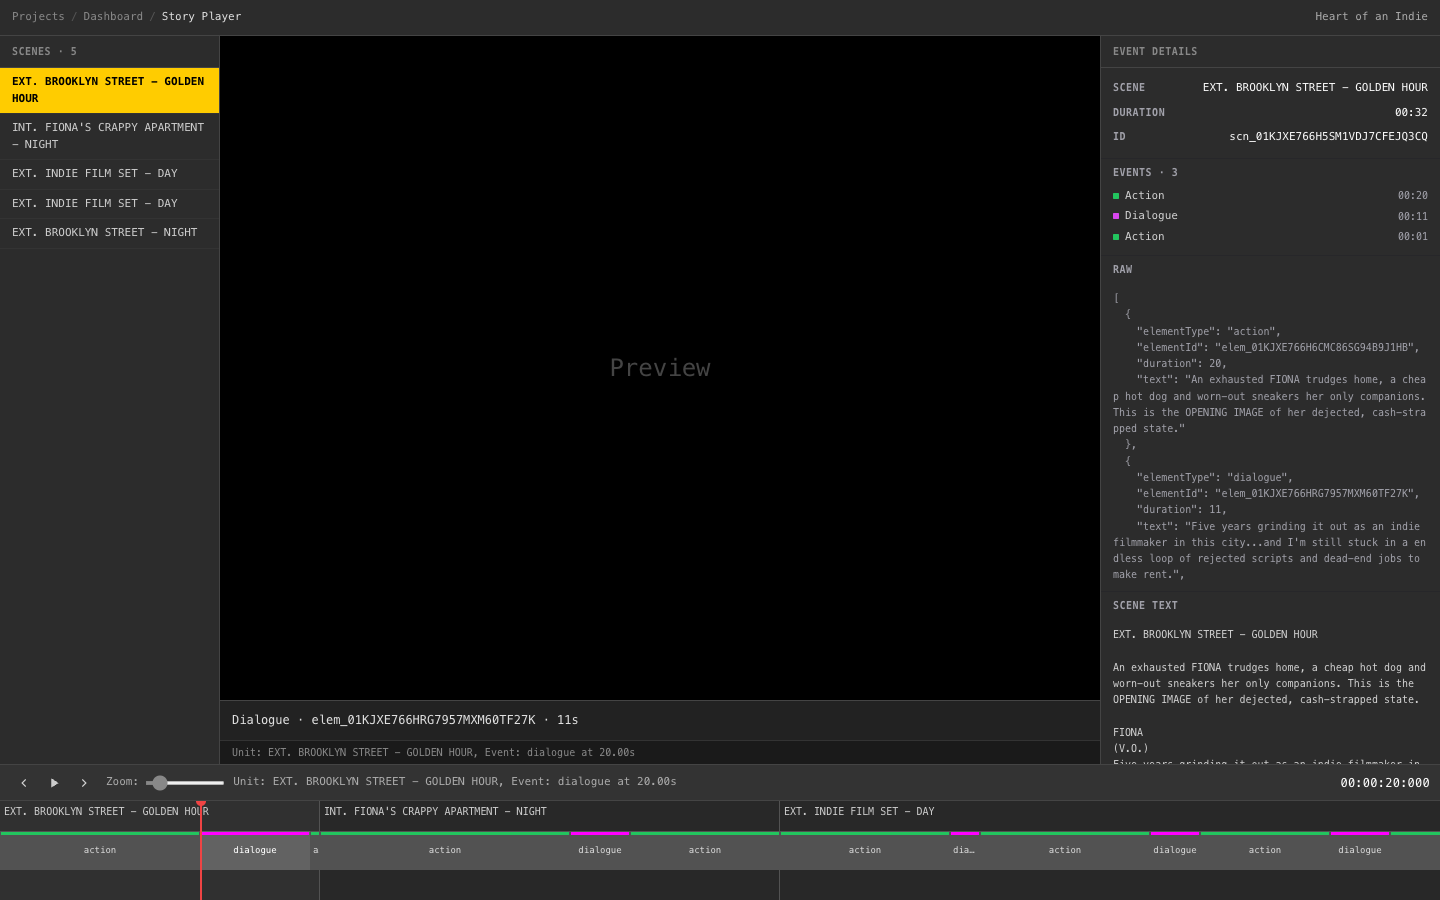Click the green square beside the first Action event
Image resolution: width=1440 pixels, height=900 pixels.
tap(1117, 195)
